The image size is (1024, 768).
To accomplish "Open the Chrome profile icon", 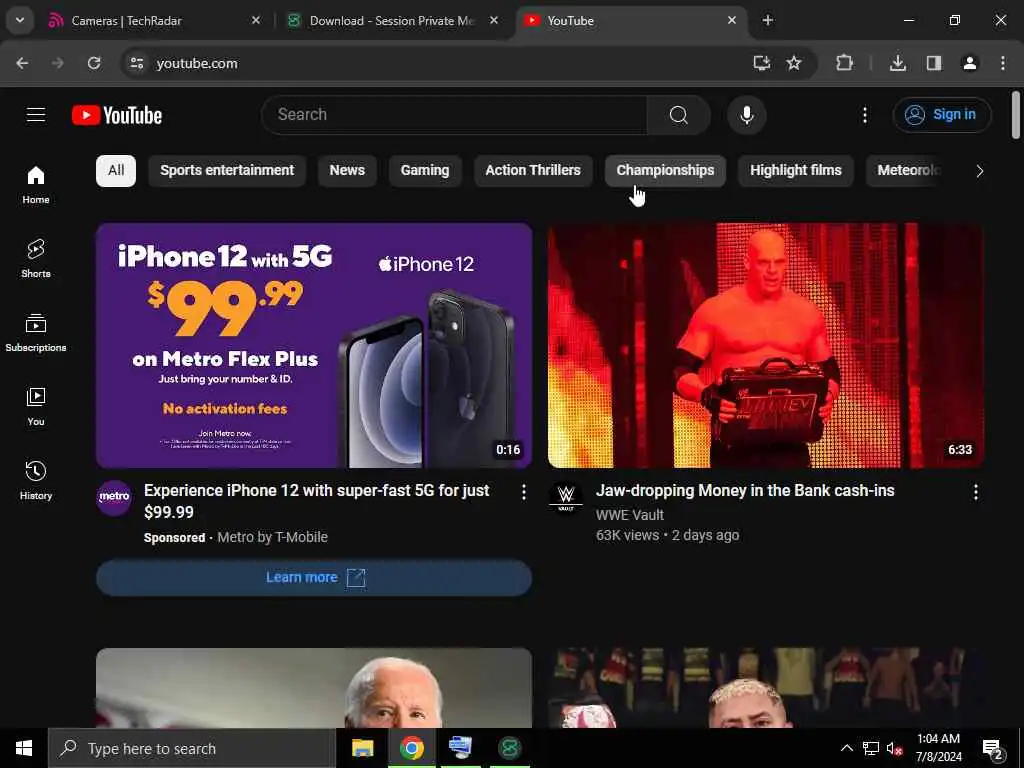I will click(x=970, y=63).
